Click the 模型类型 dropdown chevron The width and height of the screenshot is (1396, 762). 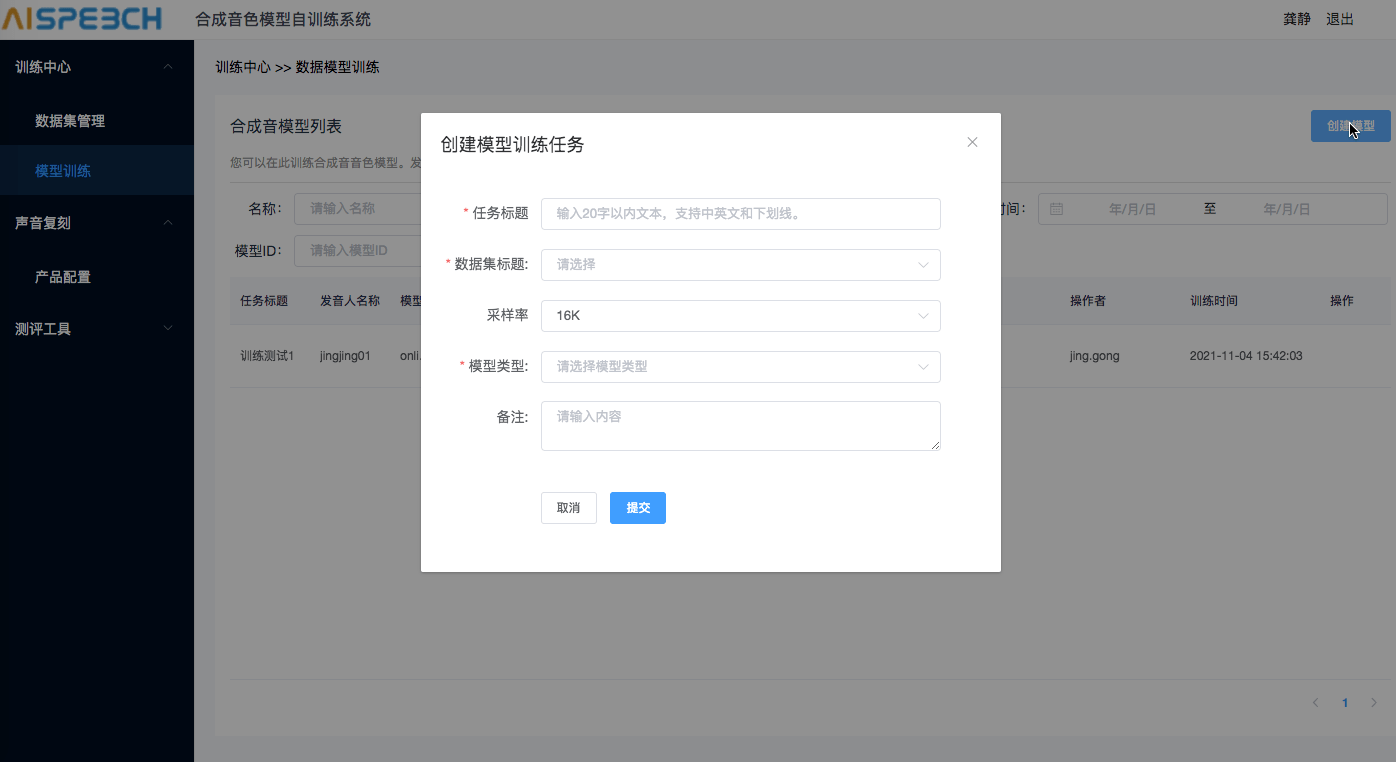924,366
